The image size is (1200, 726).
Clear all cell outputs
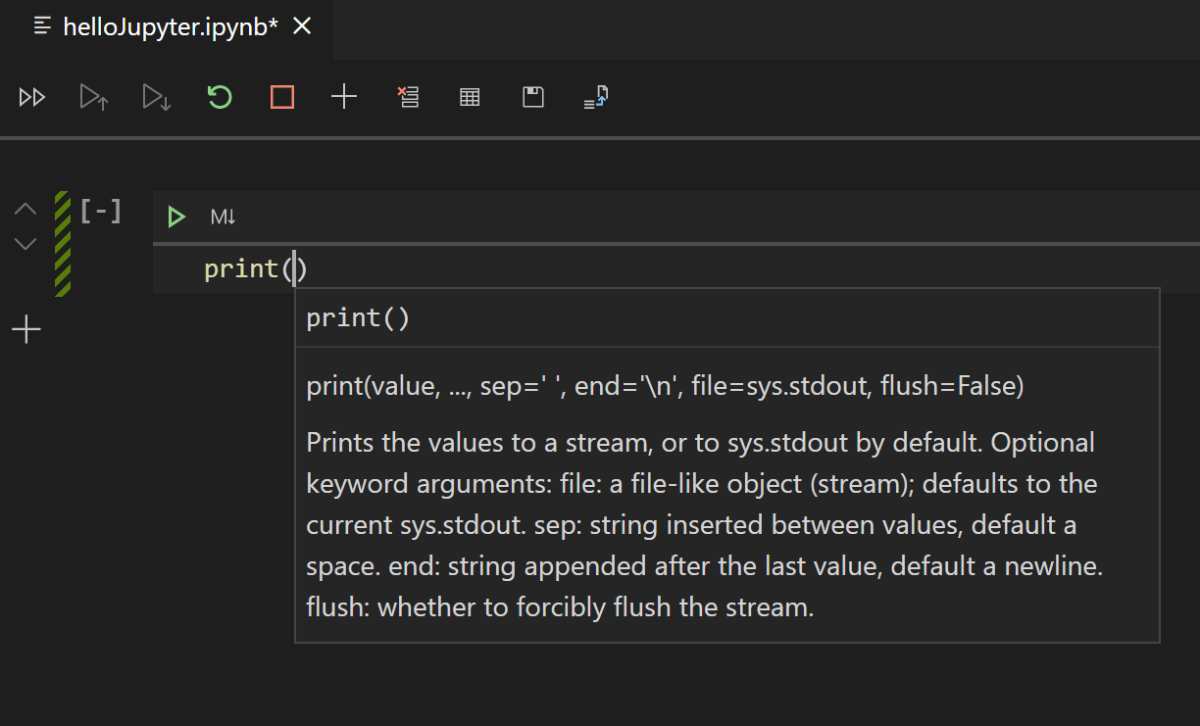(x=408, y=97)
